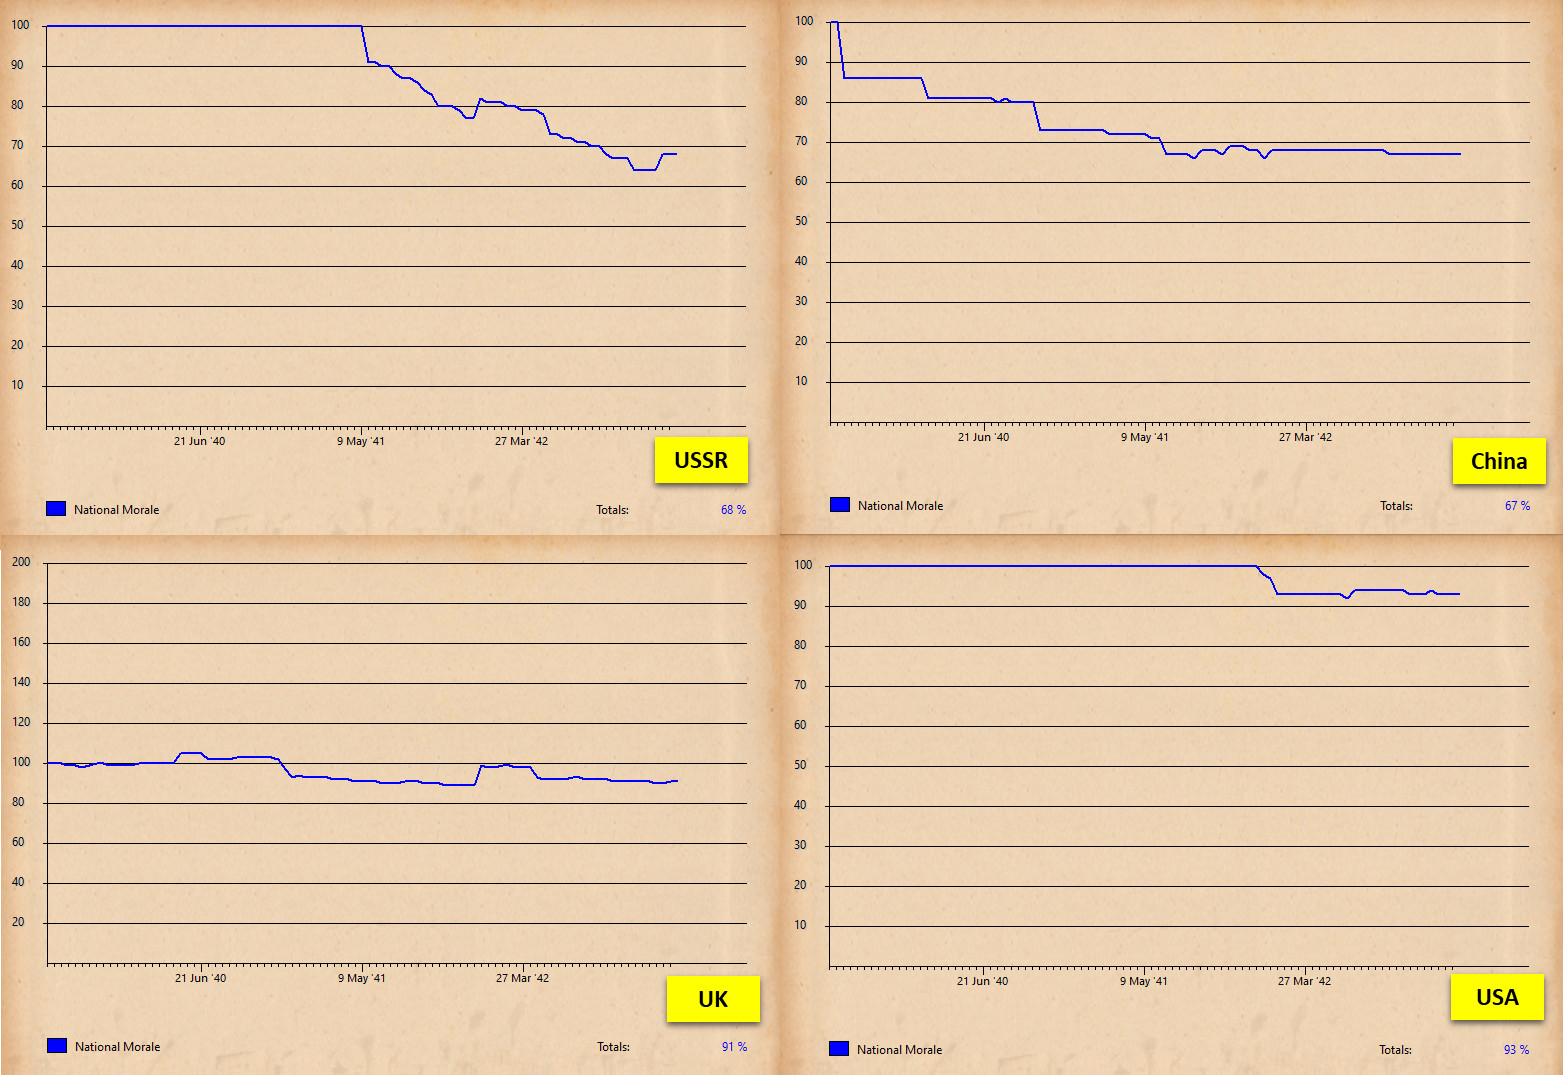Image resolution: width=1563 pixels, height=1075 pixels.
Task: Click the 21 Jun '40 marker on UK chart
Action: pos(200,978)
